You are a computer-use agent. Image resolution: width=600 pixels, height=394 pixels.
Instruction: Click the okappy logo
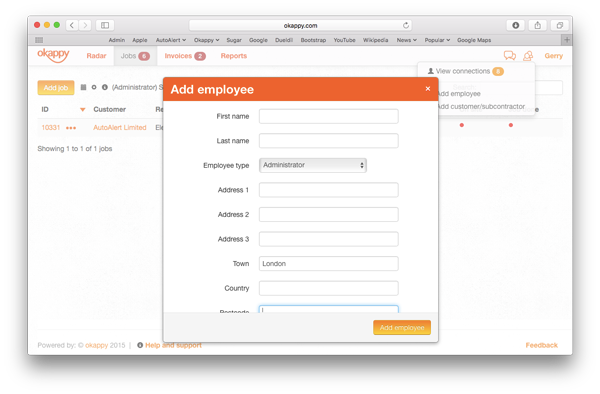pos(53,55)
